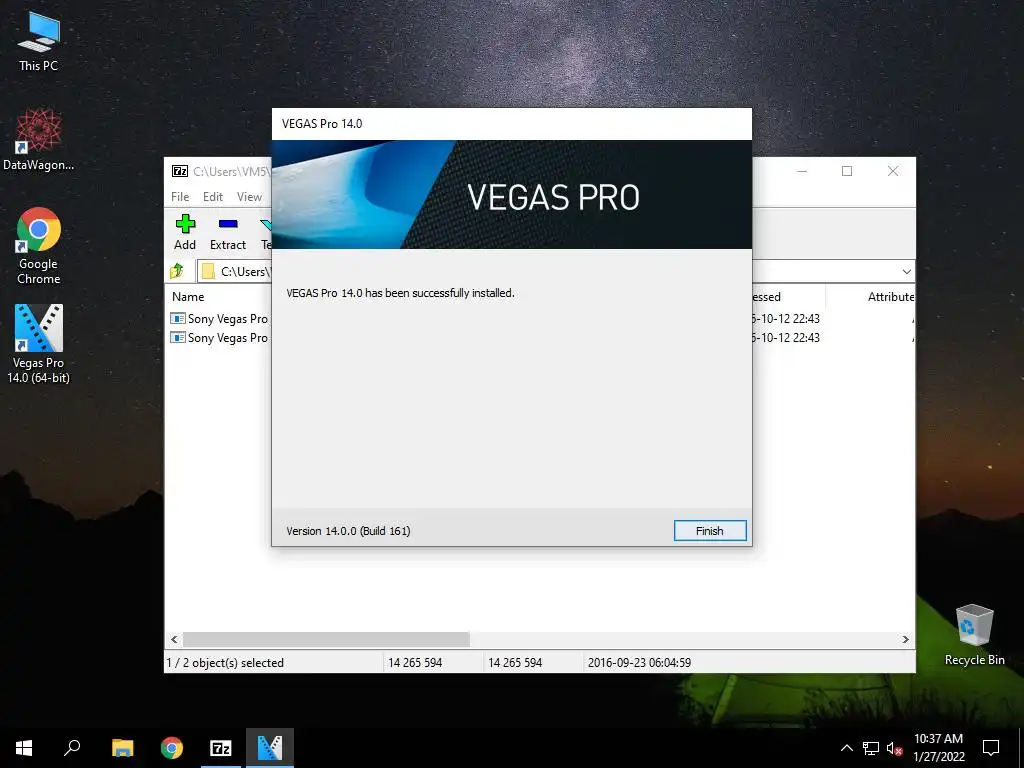Click the 7-Zip folder icon in address bar
Viewport: 1024px width, 768px height.
click(208, 271)
